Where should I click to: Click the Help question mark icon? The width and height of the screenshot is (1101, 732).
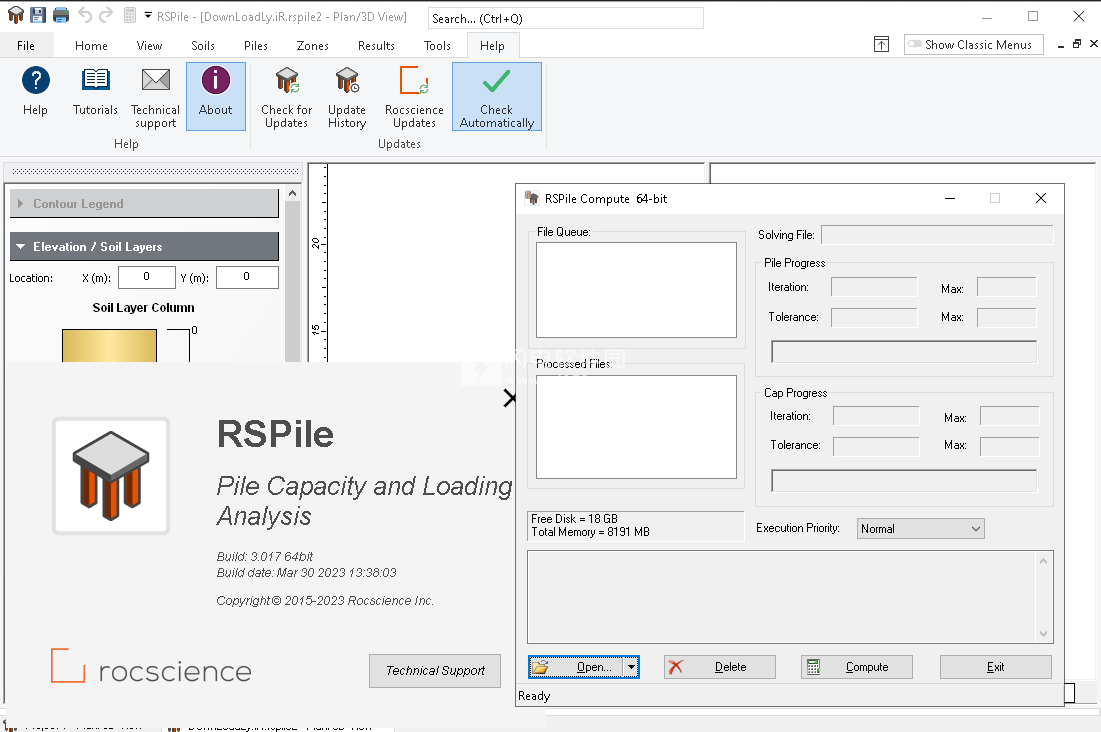coord(35,81)
